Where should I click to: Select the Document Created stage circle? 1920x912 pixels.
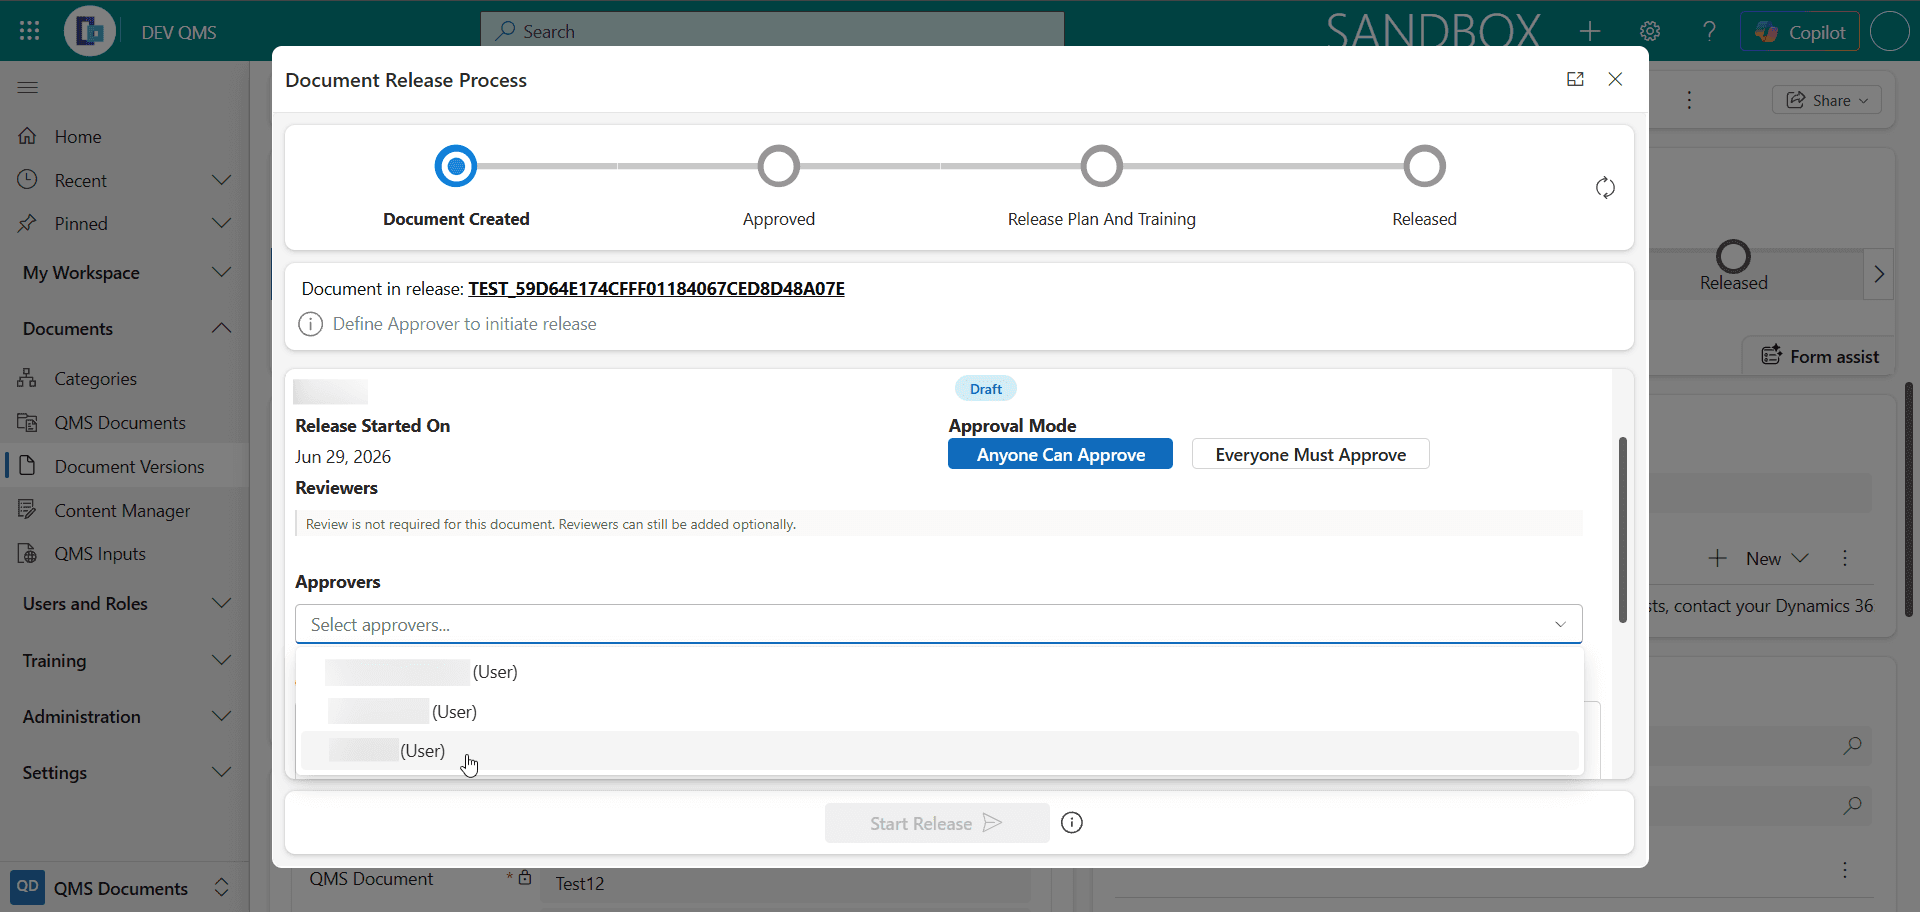[456, 166]
